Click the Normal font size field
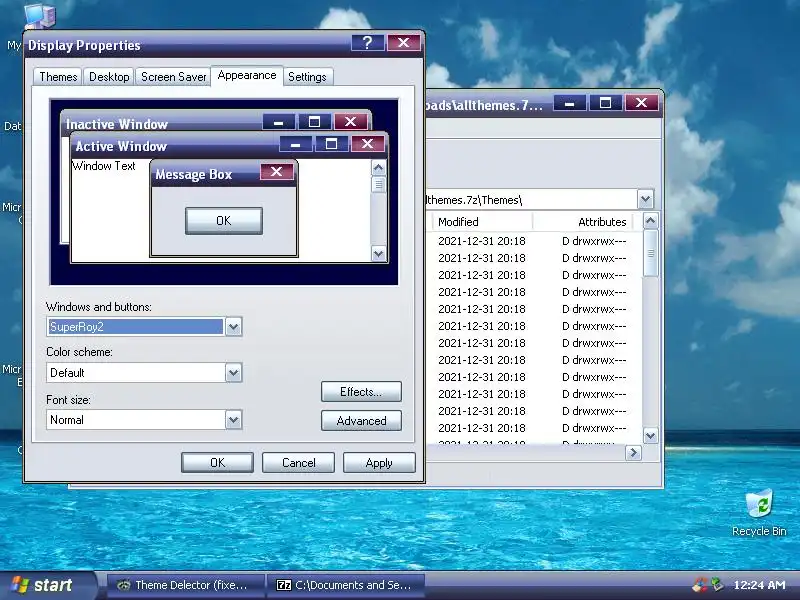This screenshot has width=800, height=600. pos(136,420)
